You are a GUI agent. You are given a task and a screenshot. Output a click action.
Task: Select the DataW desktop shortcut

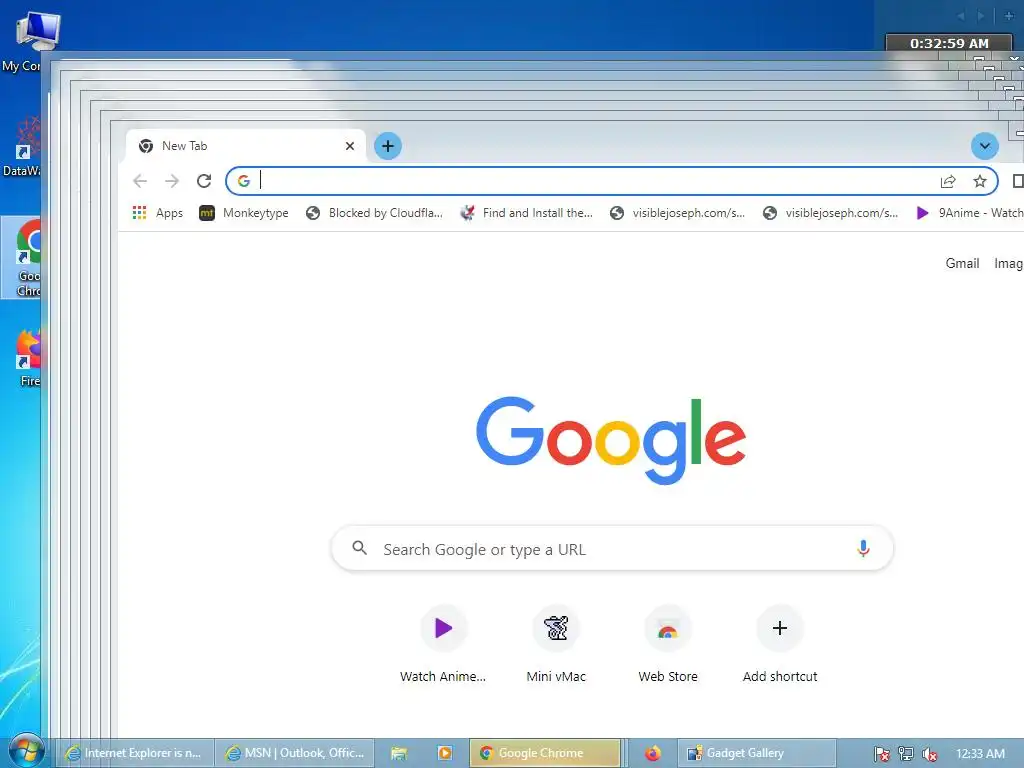pos(21,147)
